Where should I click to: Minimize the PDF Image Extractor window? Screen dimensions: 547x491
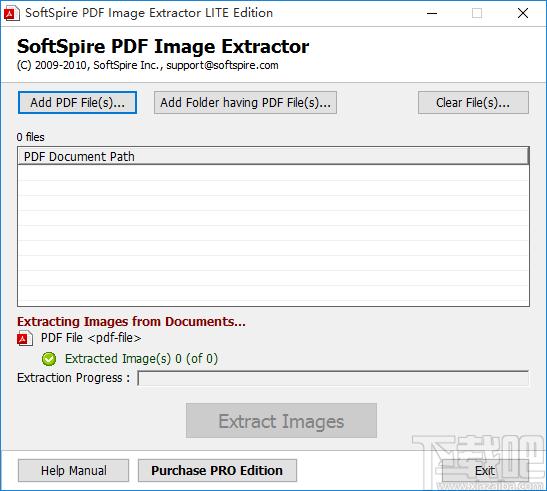tap(432, 13)
